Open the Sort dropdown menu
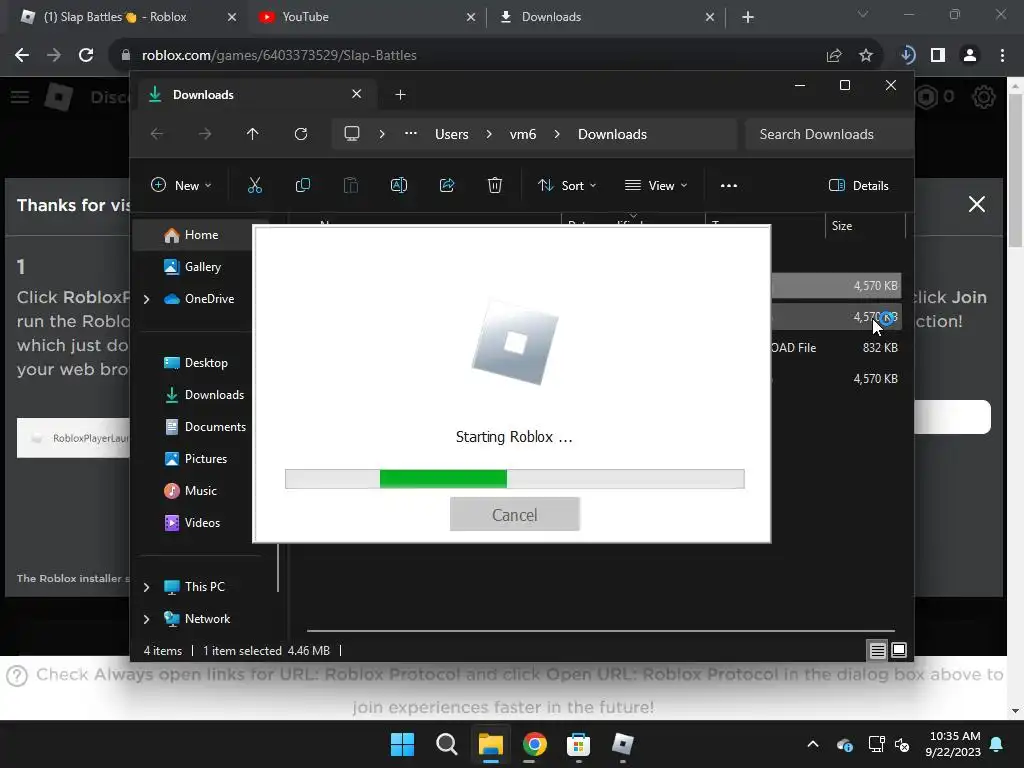This screenshot has width=1024, height=768. click(567, 185)
